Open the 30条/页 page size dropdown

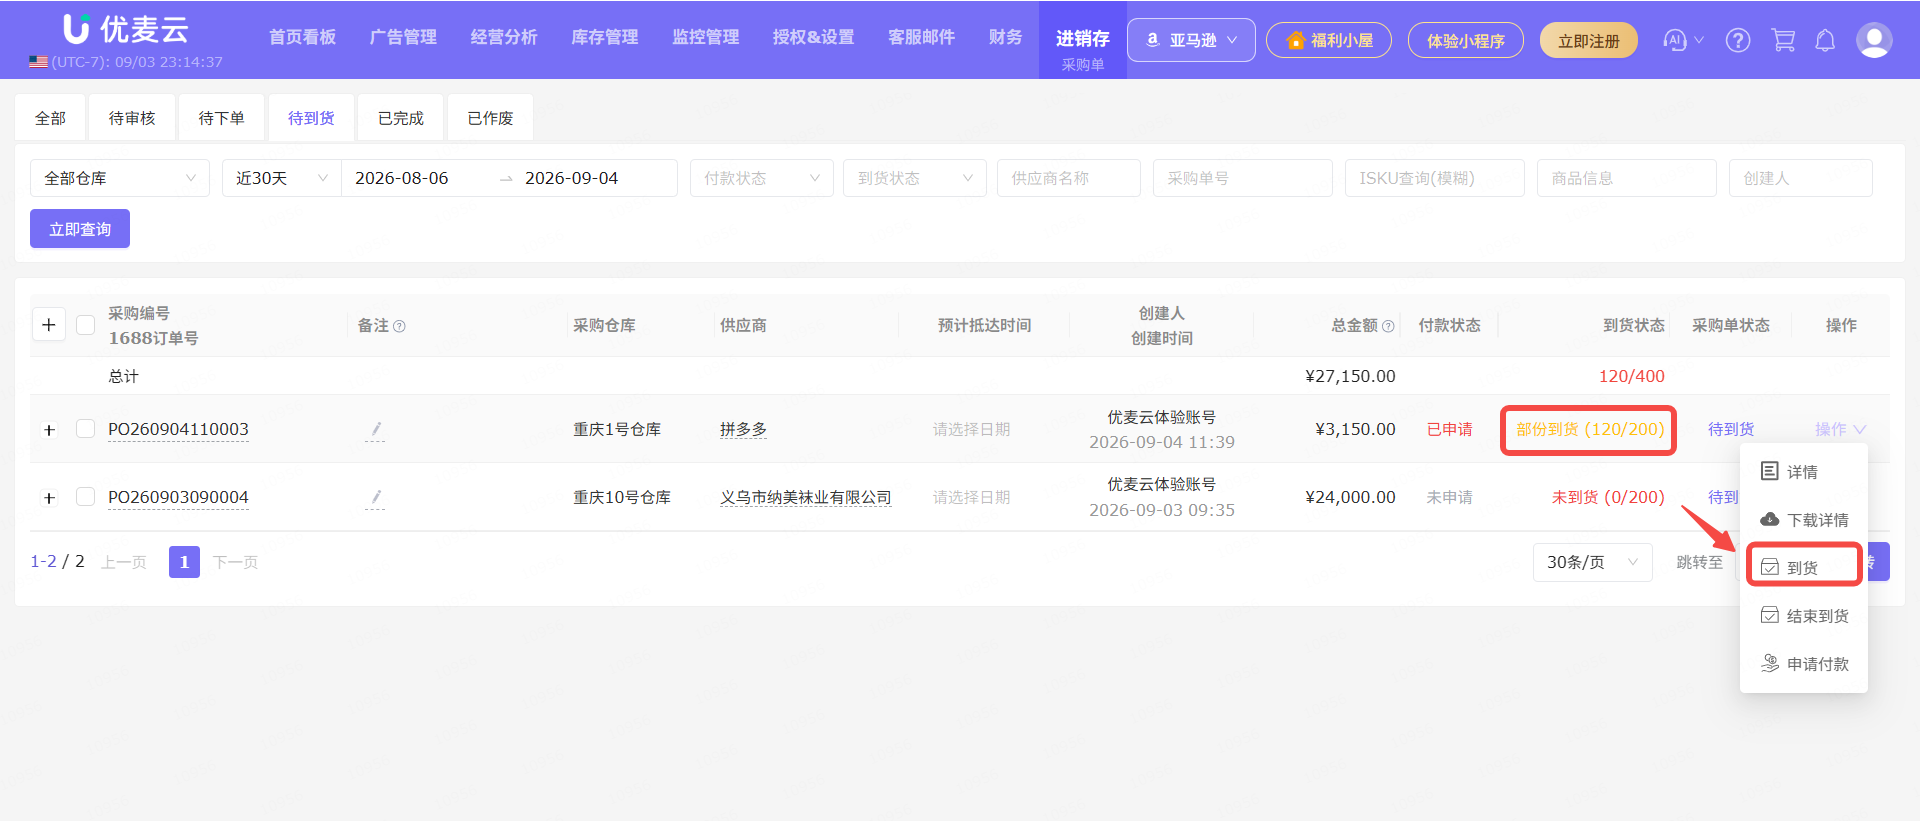[1592, 562]
